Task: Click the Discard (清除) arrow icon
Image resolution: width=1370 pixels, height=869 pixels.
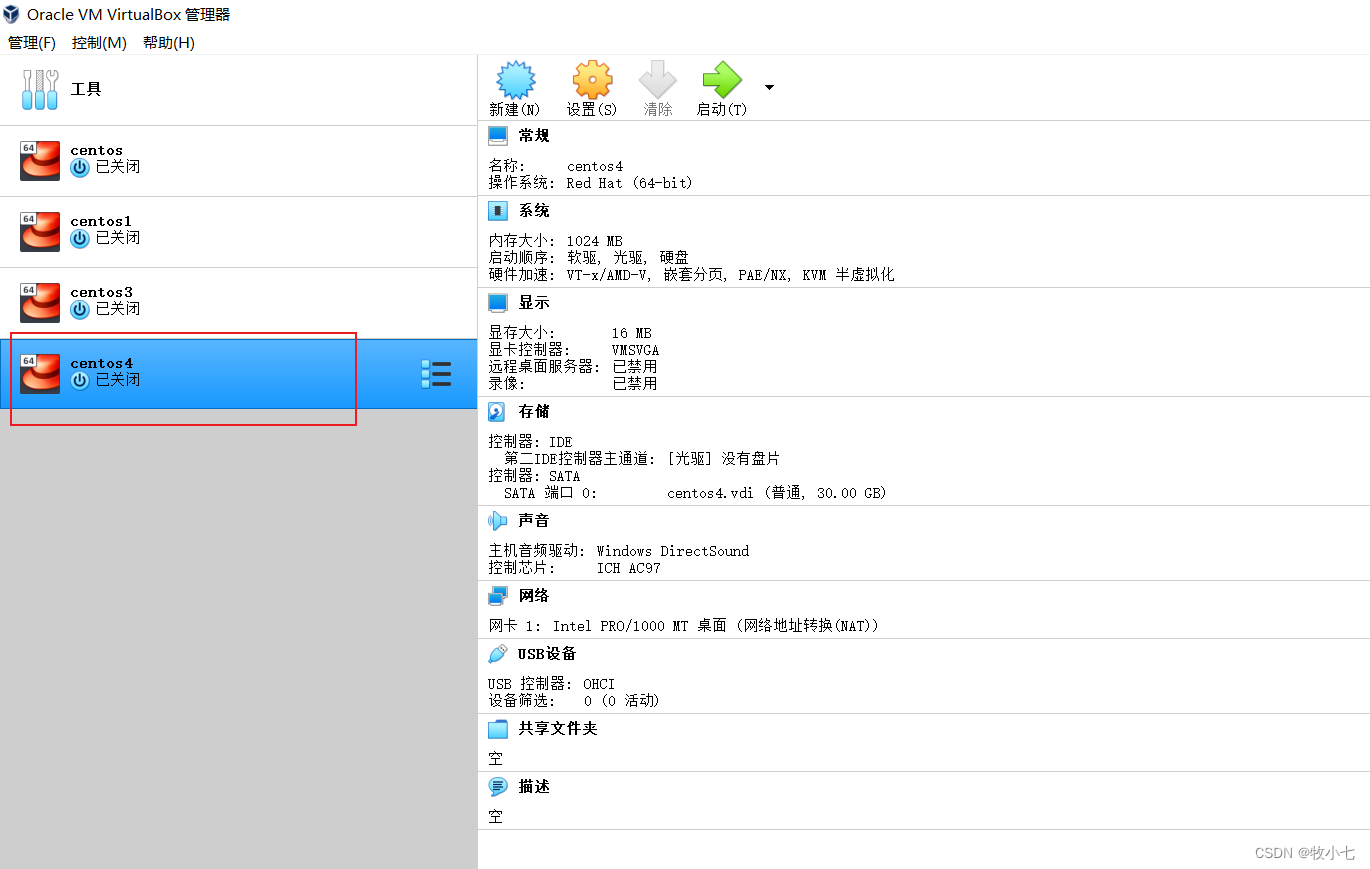Action: coord(658,80)
